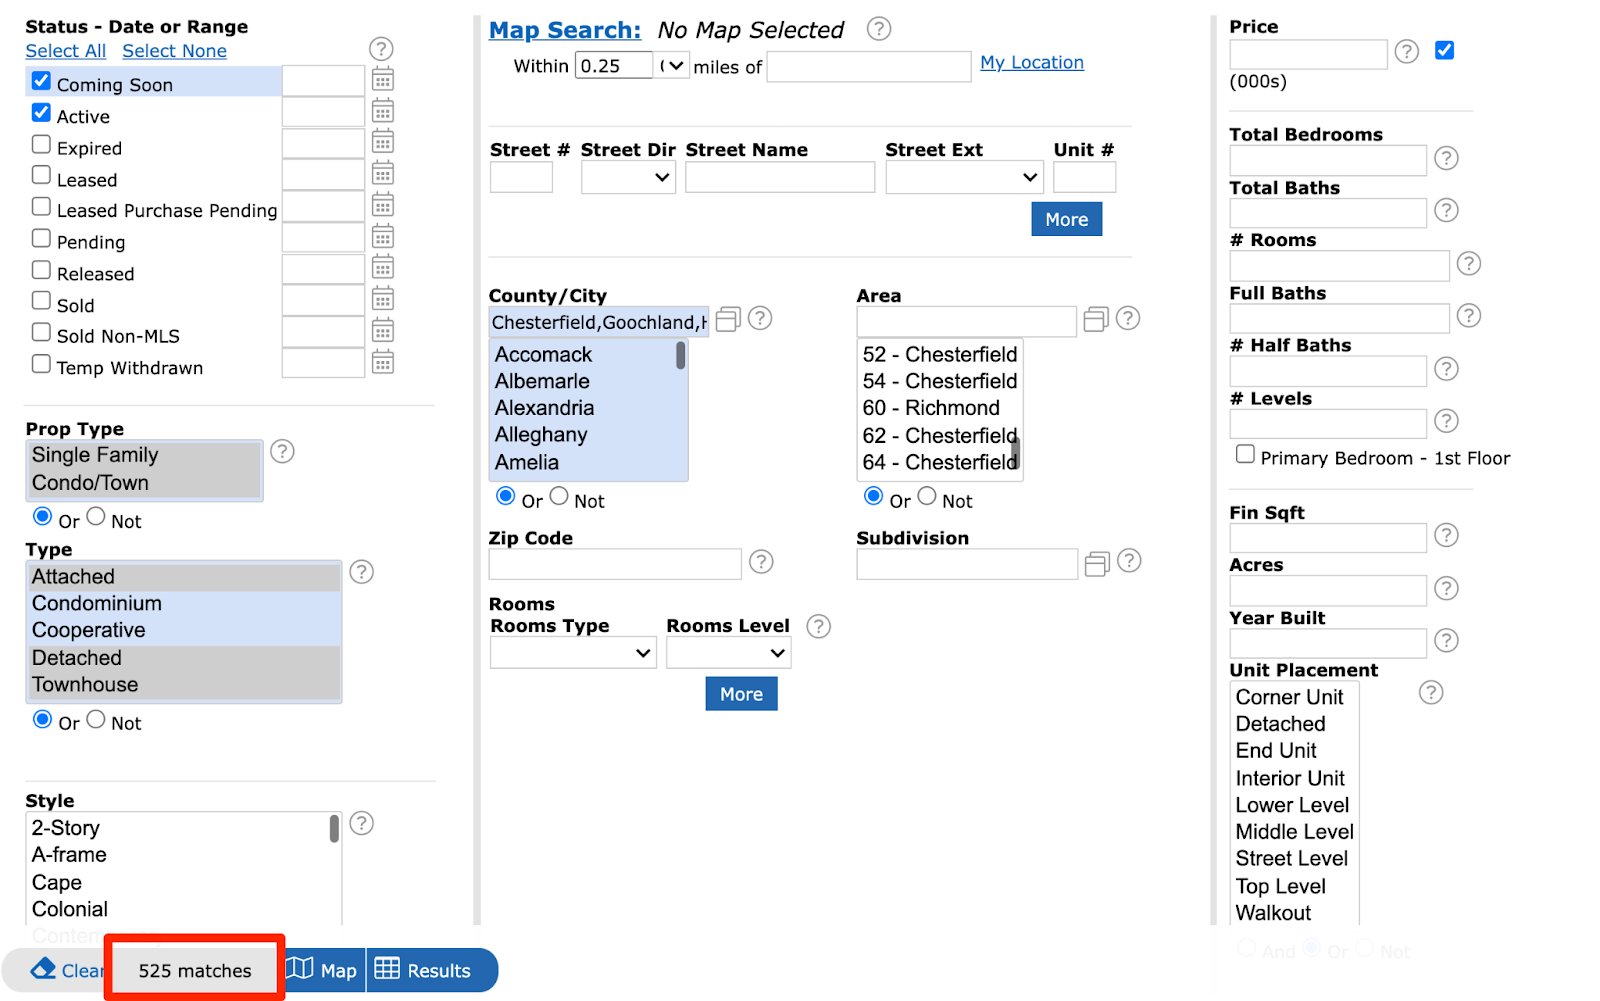Click the My Location link
This screenshot has height=1001, width=1600.
click(1031, 62)
